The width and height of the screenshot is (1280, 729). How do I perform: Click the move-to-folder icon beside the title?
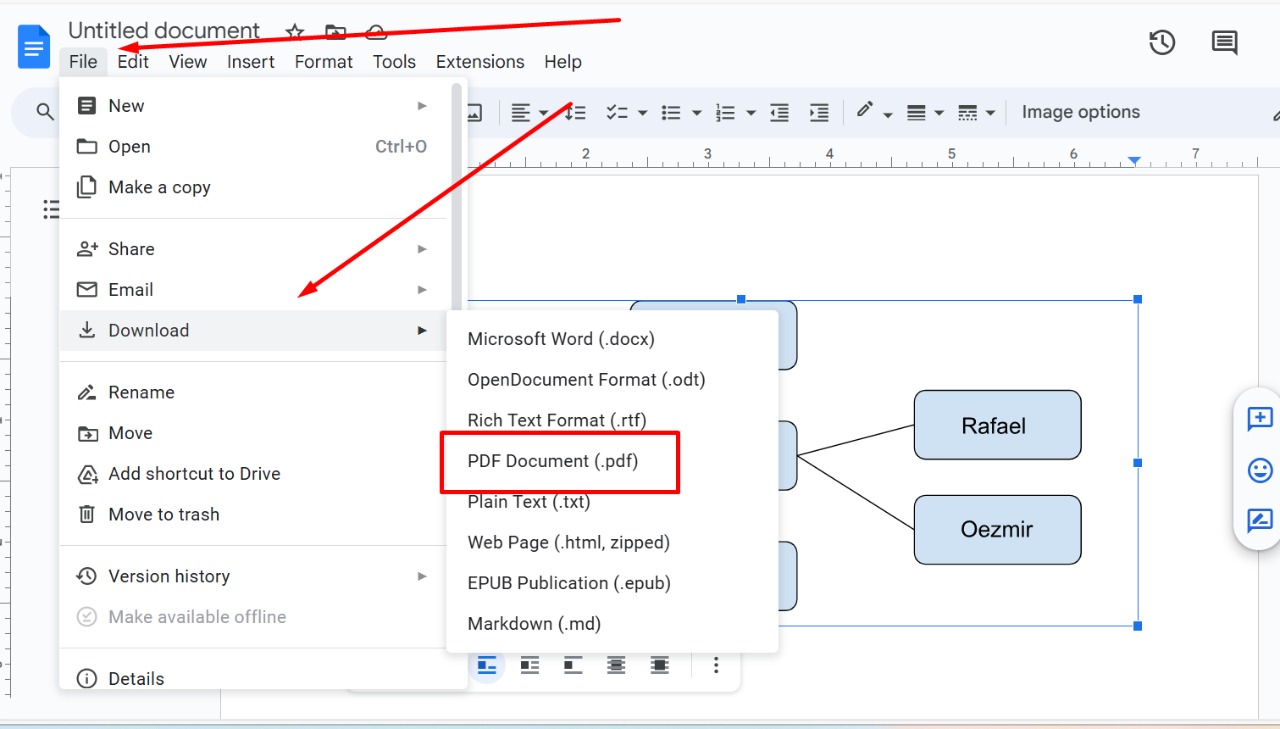pos(336,32)
